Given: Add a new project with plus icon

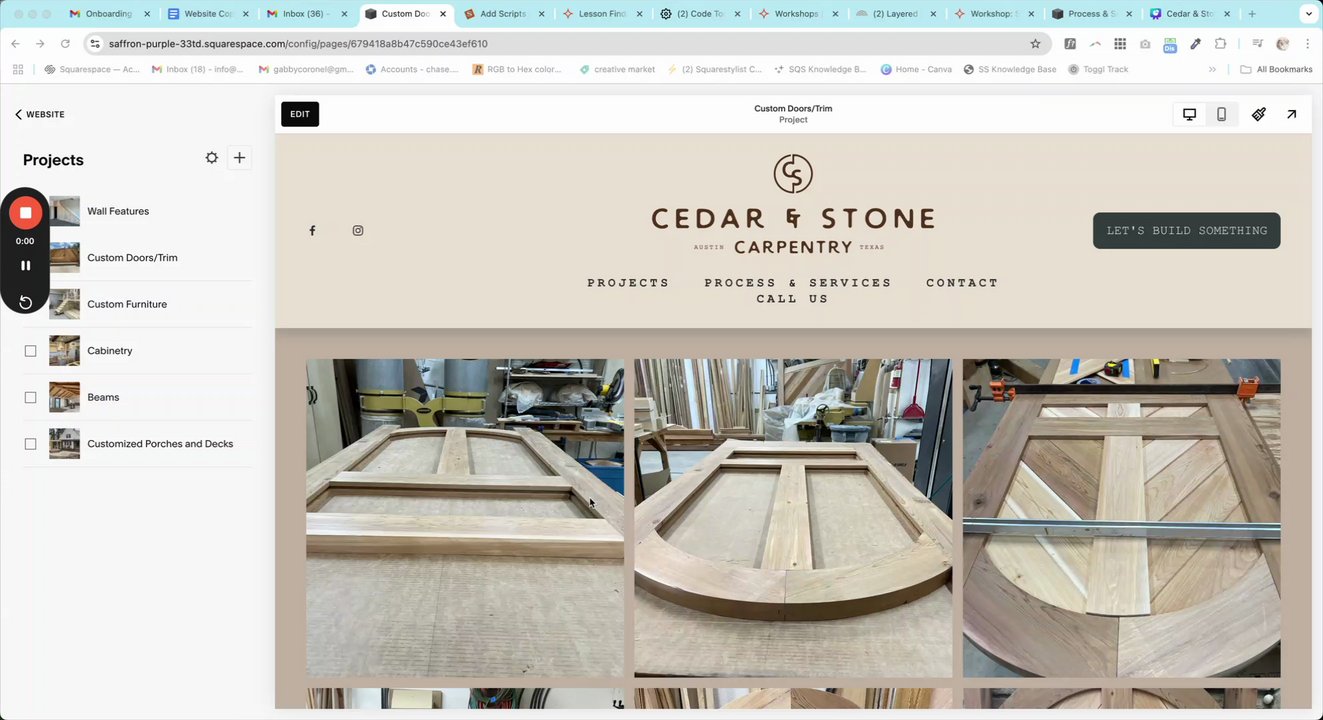Looking at the screenshot, I should click(x=239, y=158).
